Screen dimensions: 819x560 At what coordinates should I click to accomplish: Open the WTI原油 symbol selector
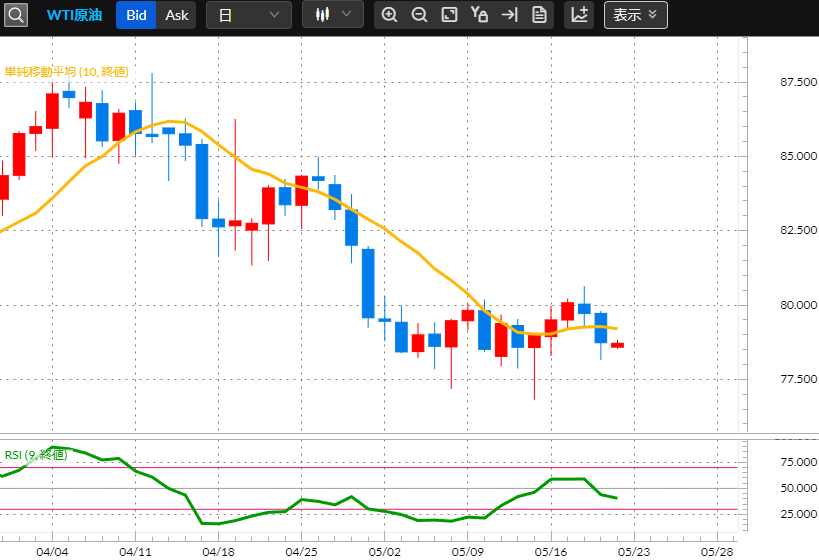(74, 15)
